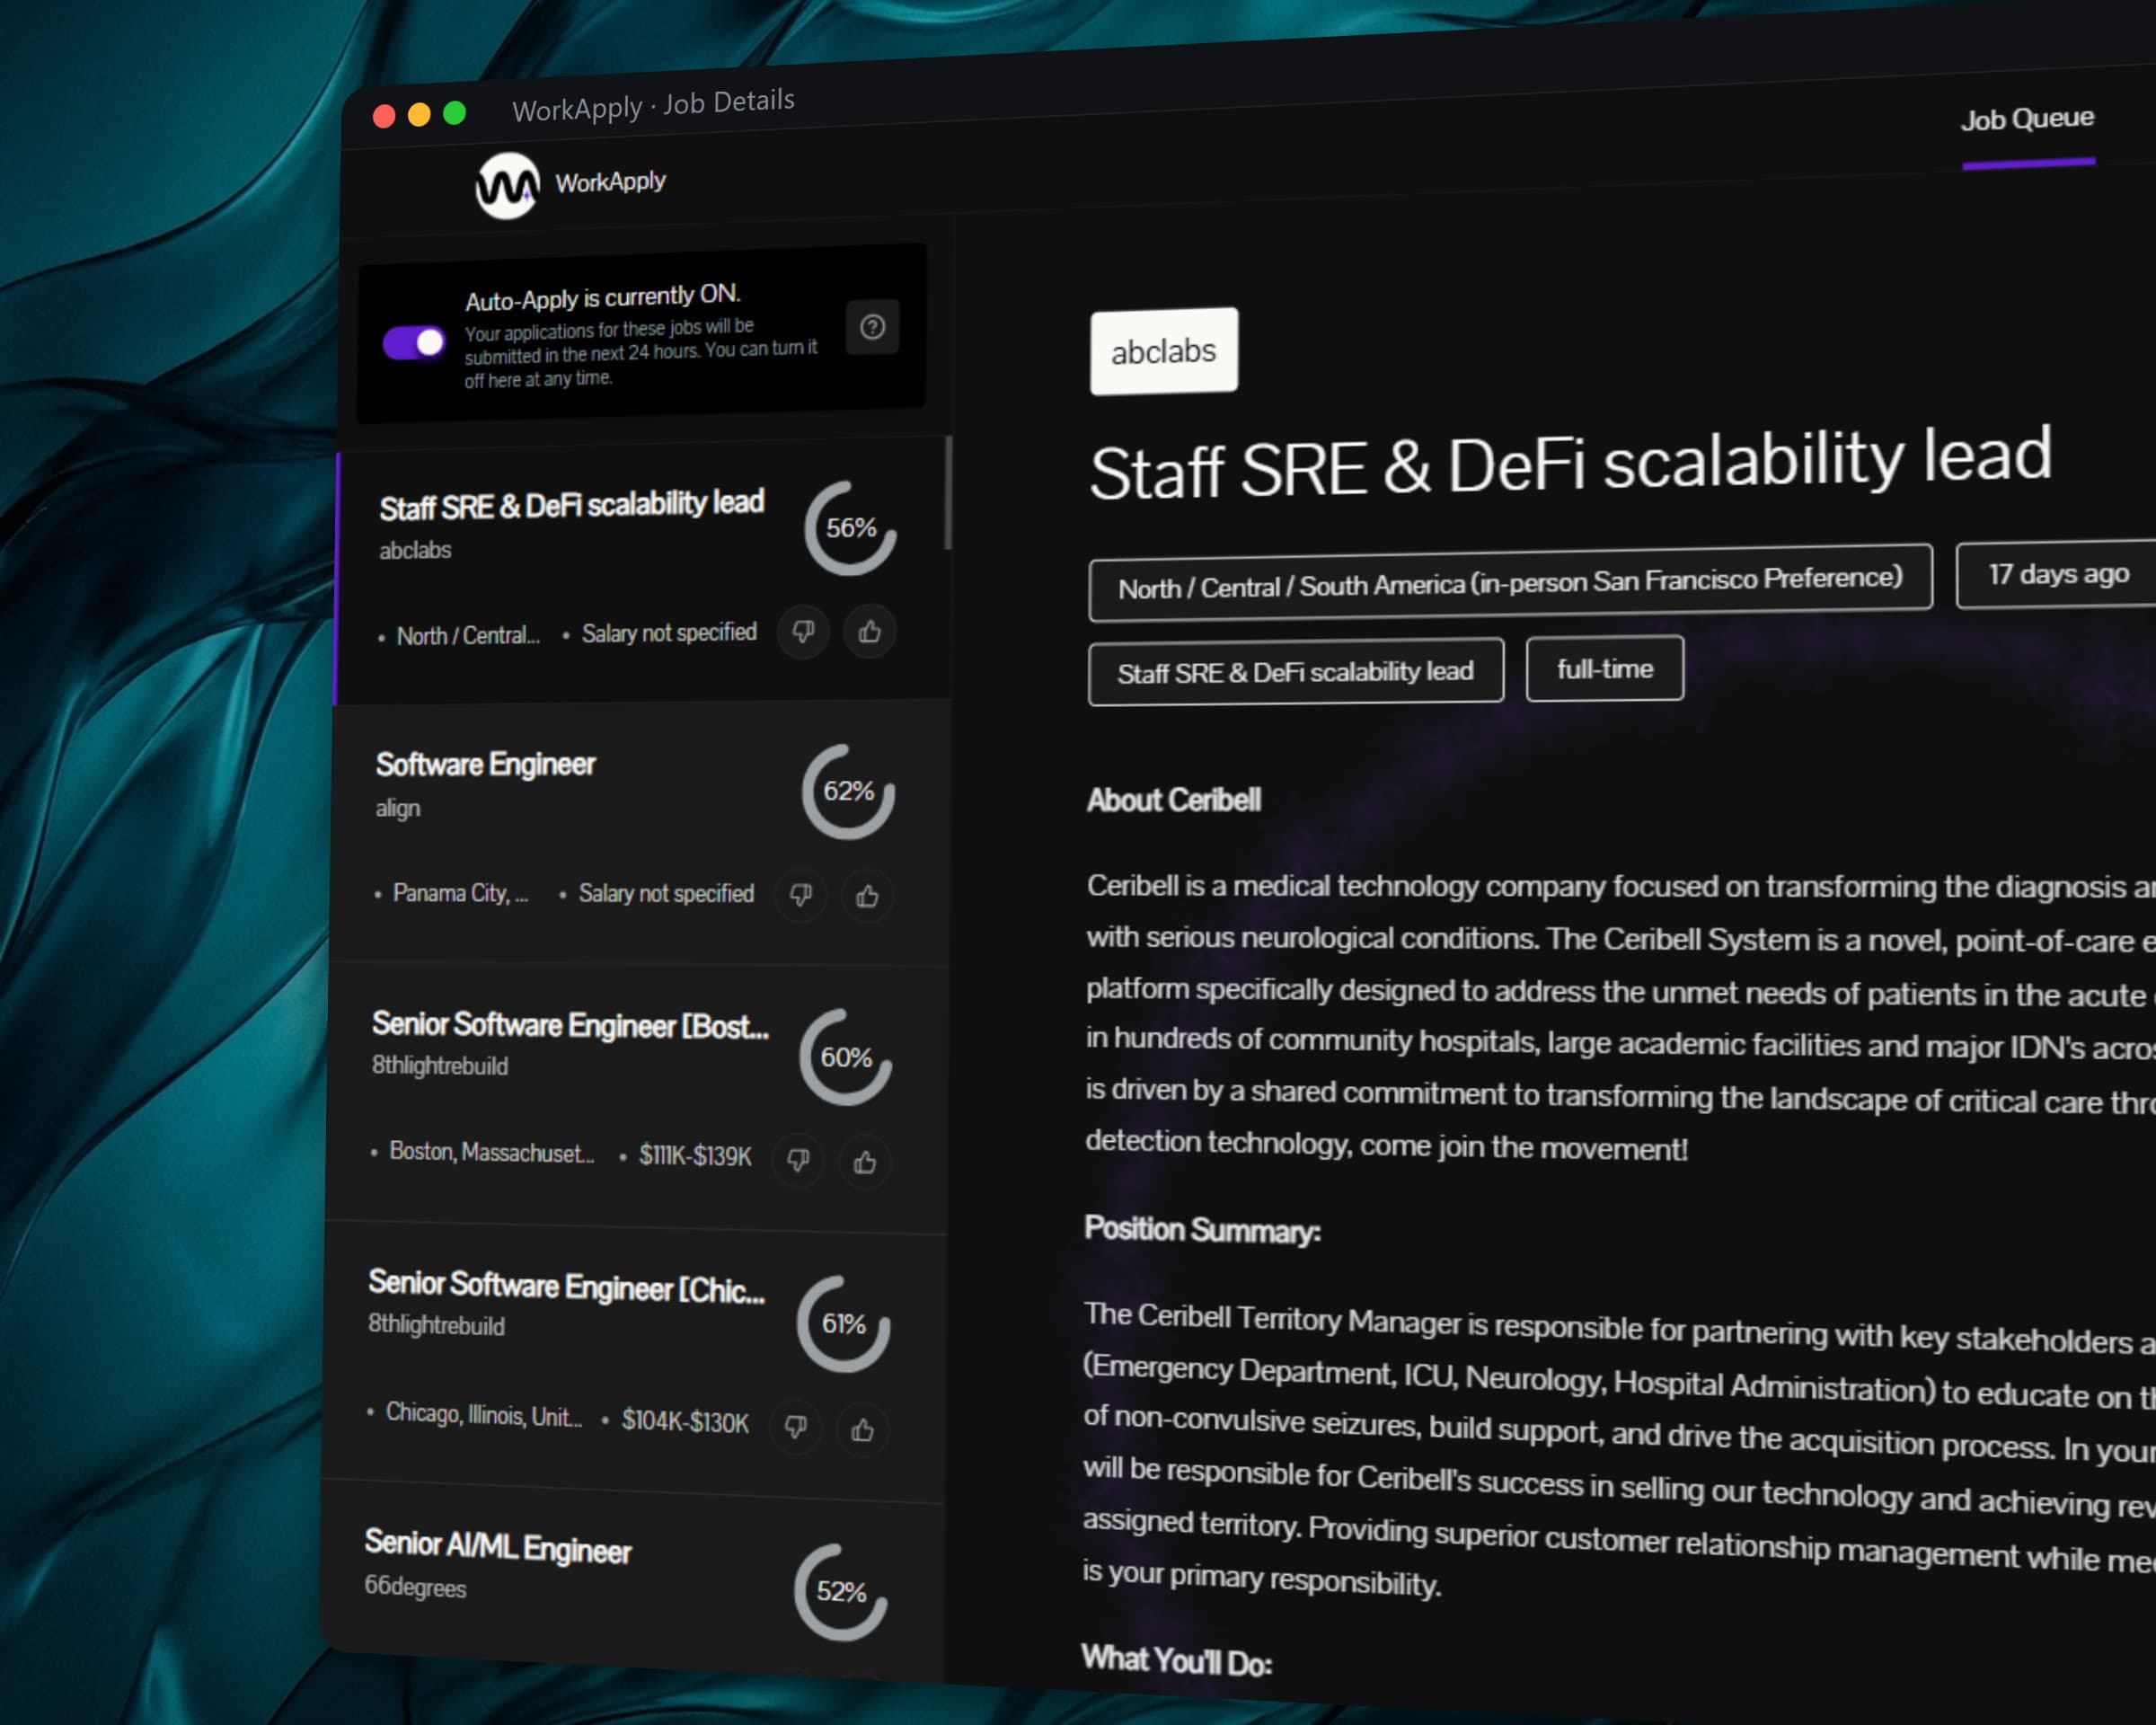Click the North / Central / South America location tag
Viewport: 2156px width, 1725px height.
tap(1510, 582)
